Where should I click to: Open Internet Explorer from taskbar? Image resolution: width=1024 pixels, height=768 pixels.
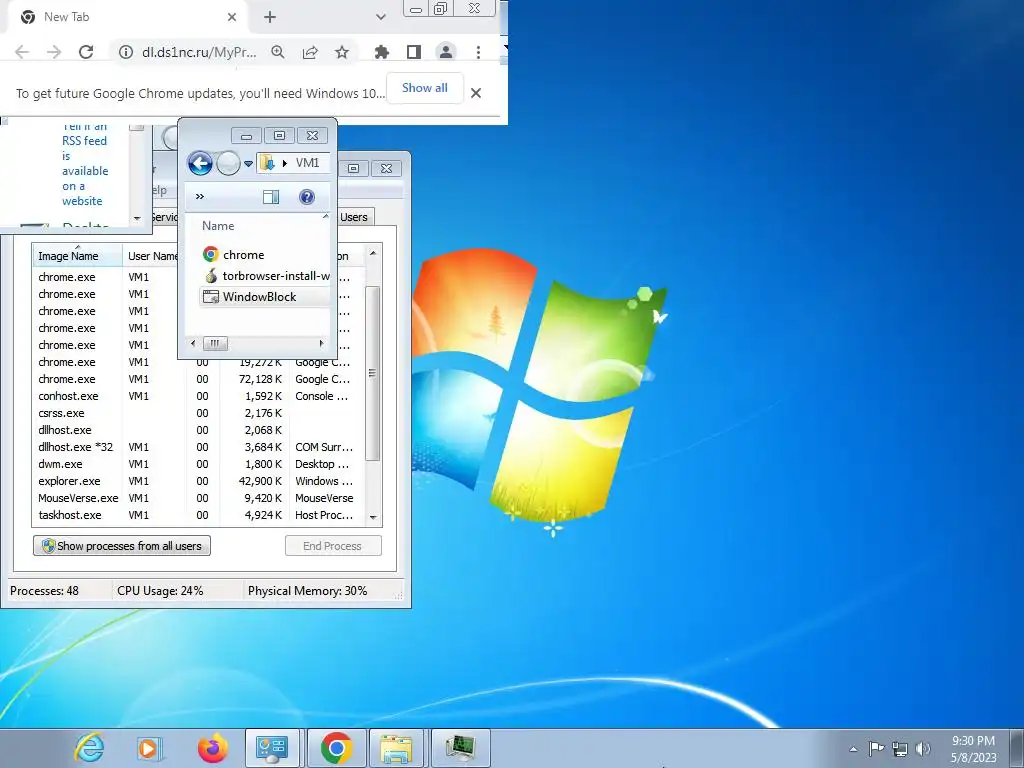pyautogui.click(x=89, y=748)
